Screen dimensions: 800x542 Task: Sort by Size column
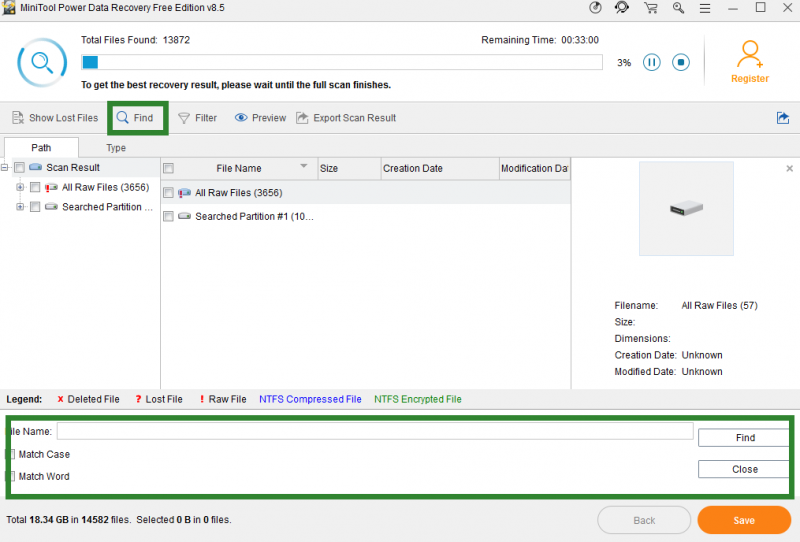click(x=349, y=168)
